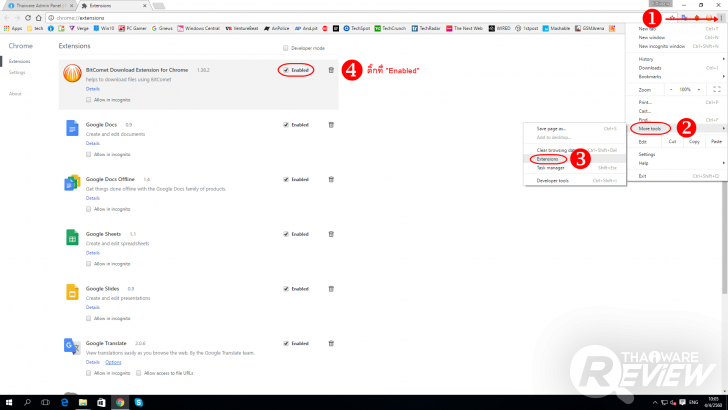Click the Google Docs extension icon

72,128
